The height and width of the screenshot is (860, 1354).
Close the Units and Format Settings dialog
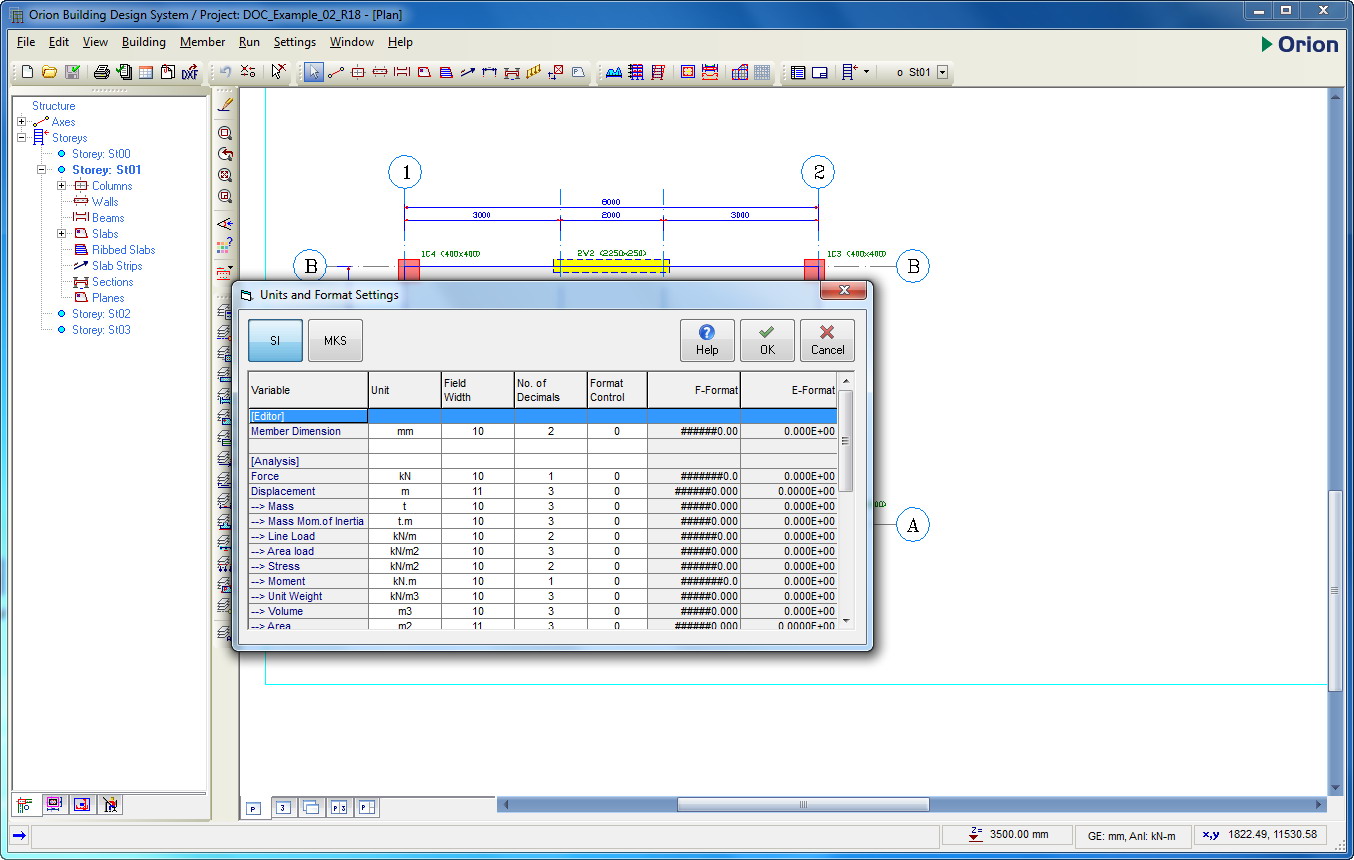click(843, 291)
